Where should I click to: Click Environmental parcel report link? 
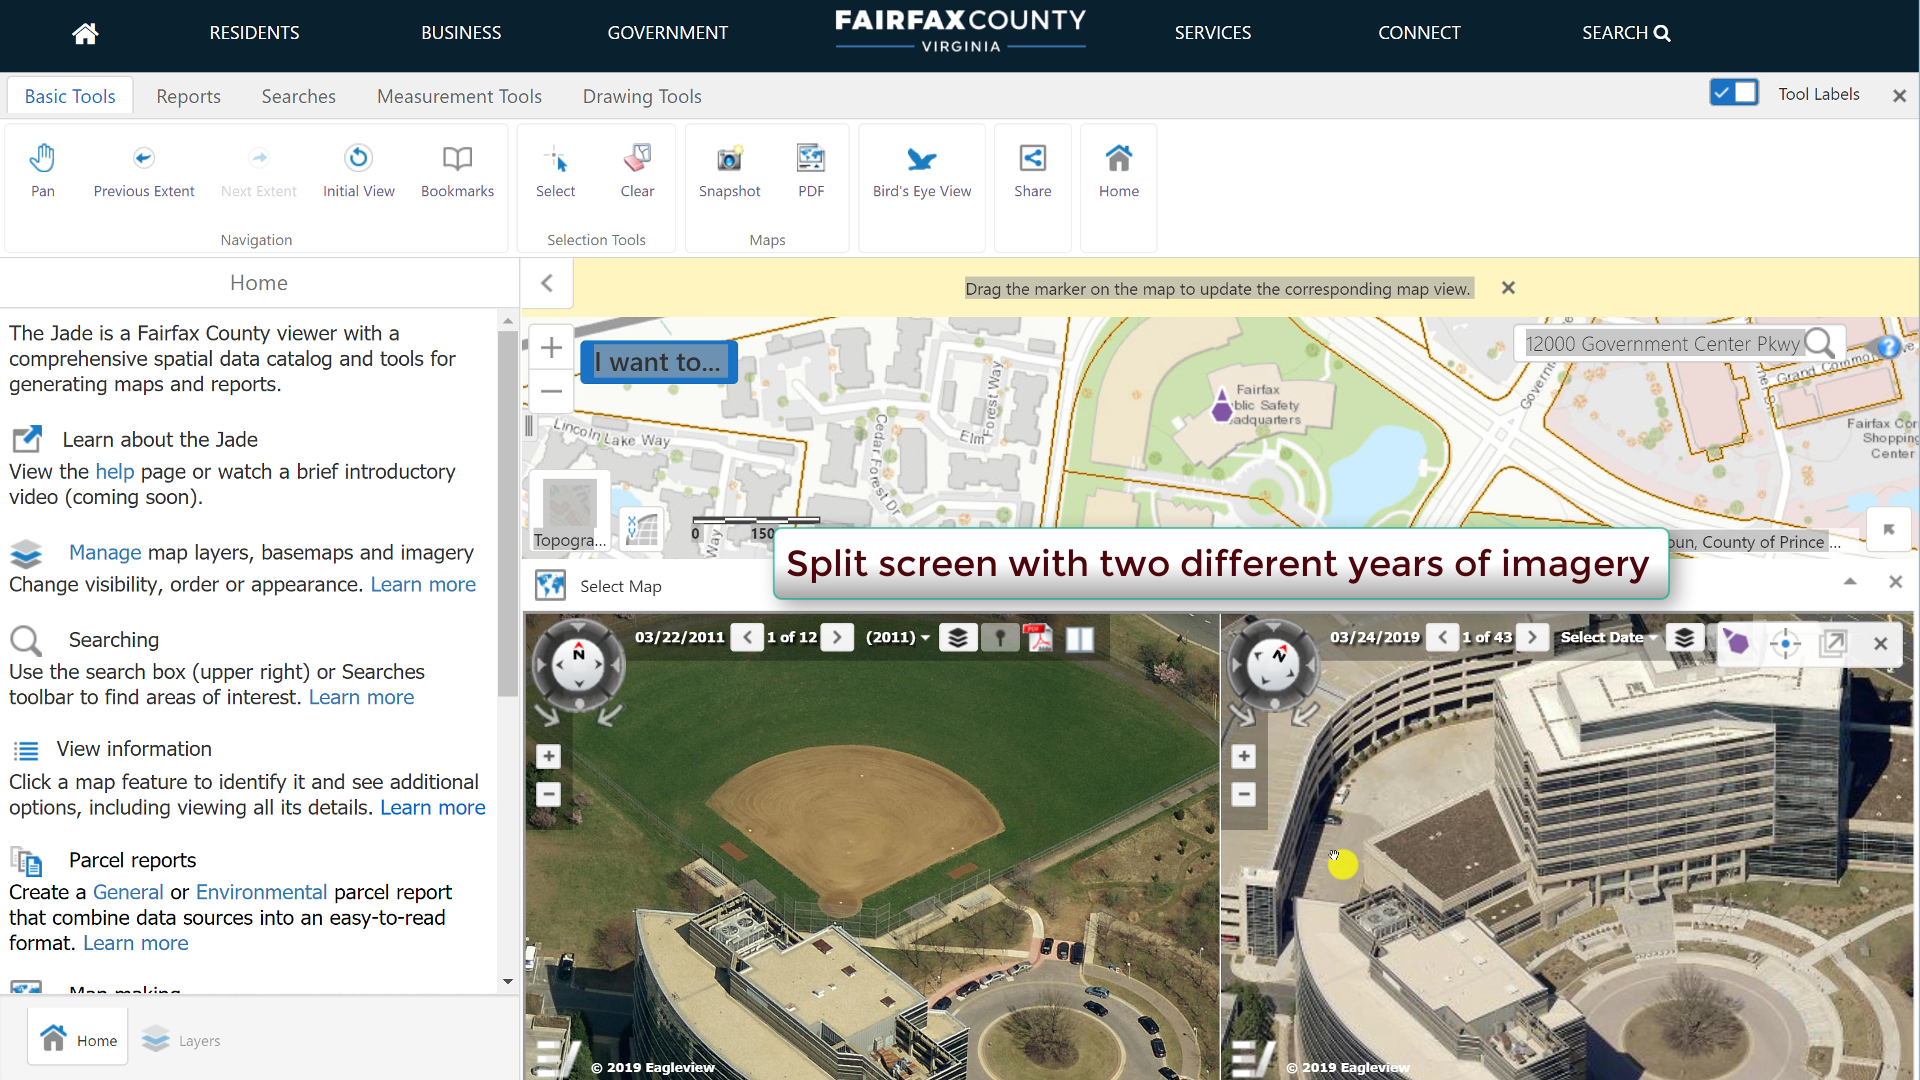261,892
